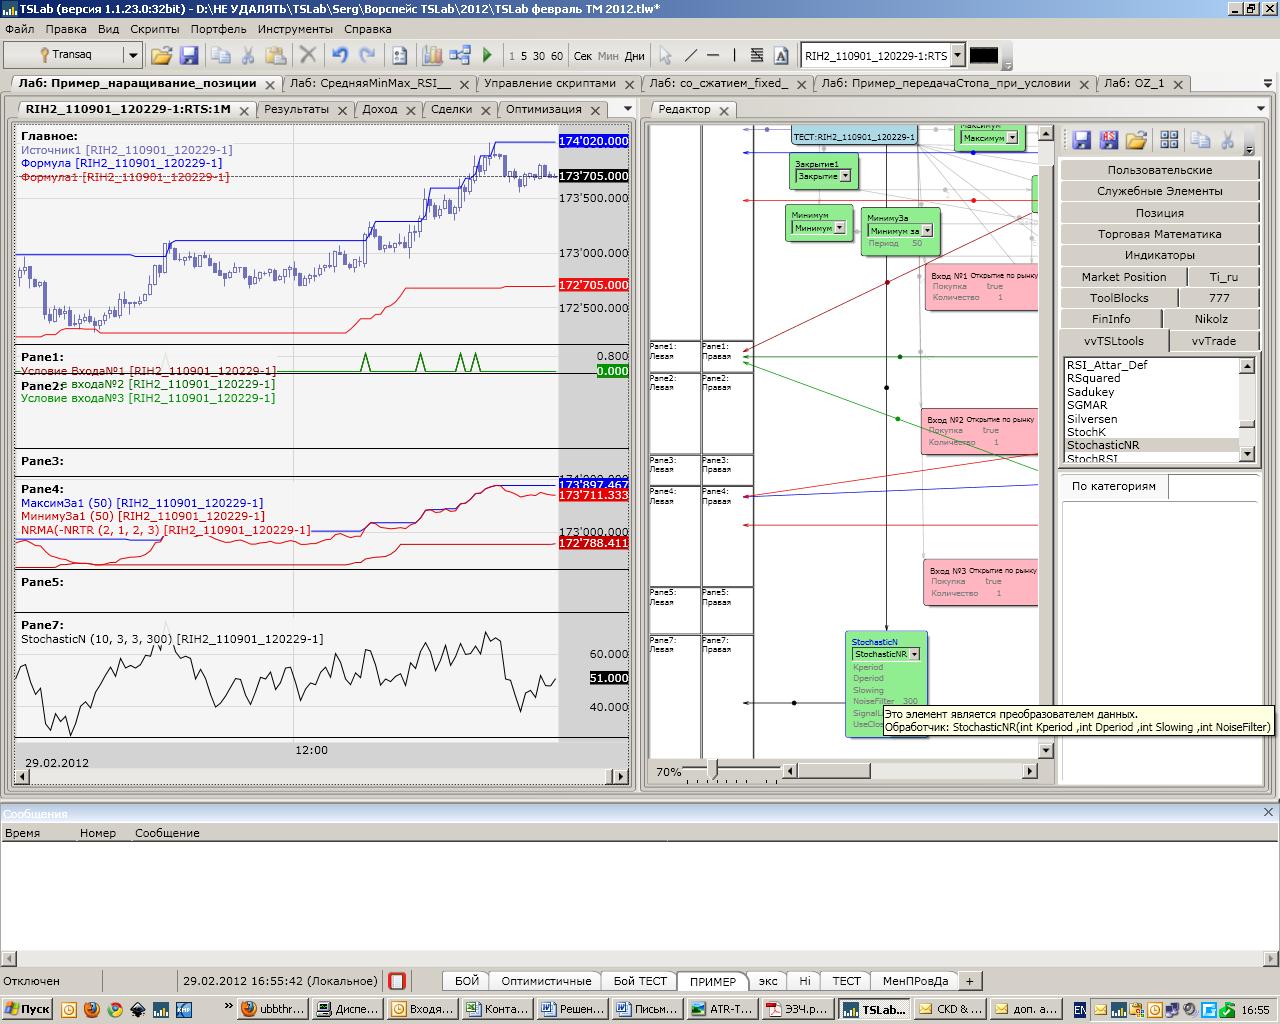This screenshot has width=1280, height=1024.
Task: Click the Save As icon in editor panel
Action: tap(1109, 140)
